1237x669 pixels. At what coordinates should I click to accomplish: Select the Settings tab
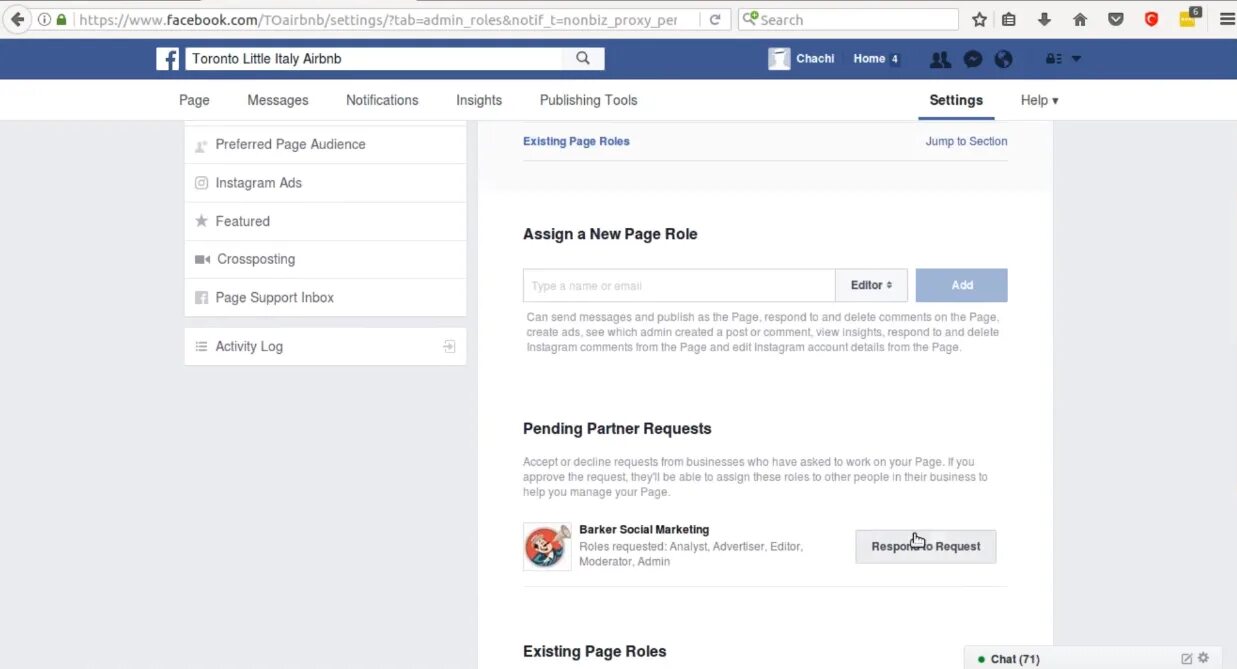coord(956,100)
